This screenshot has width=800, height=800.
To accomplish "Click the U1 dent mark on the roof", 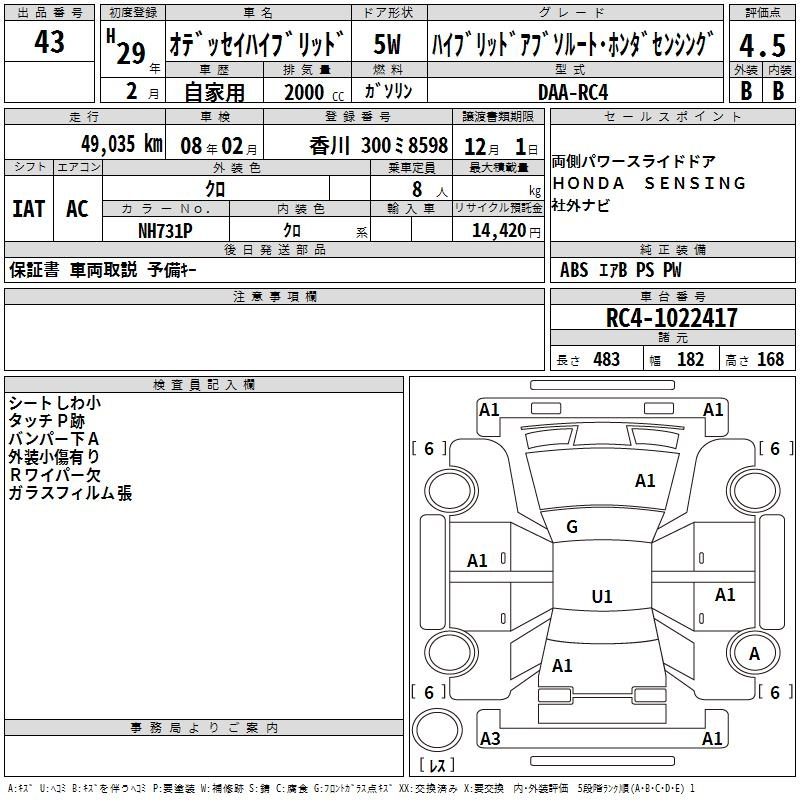I will point(602,597).
